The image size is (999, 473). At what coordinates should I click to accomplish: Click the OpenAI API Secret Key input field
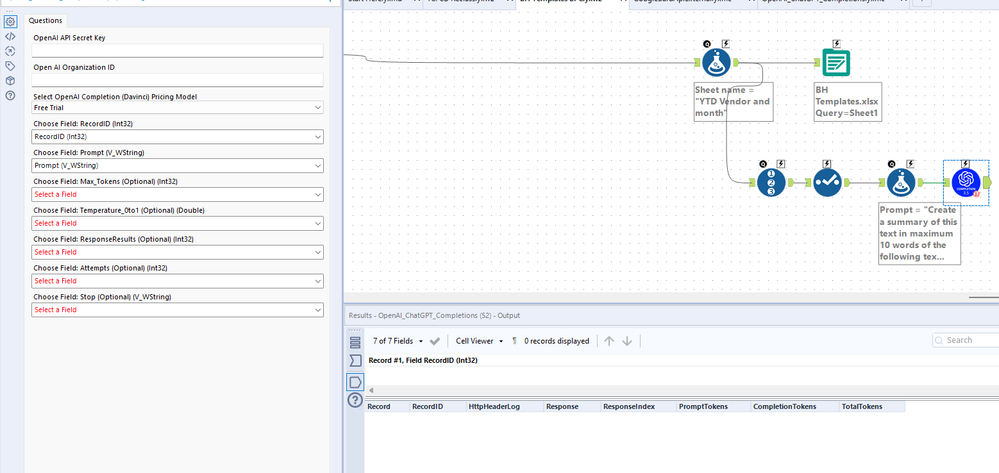tap(178, 50)
